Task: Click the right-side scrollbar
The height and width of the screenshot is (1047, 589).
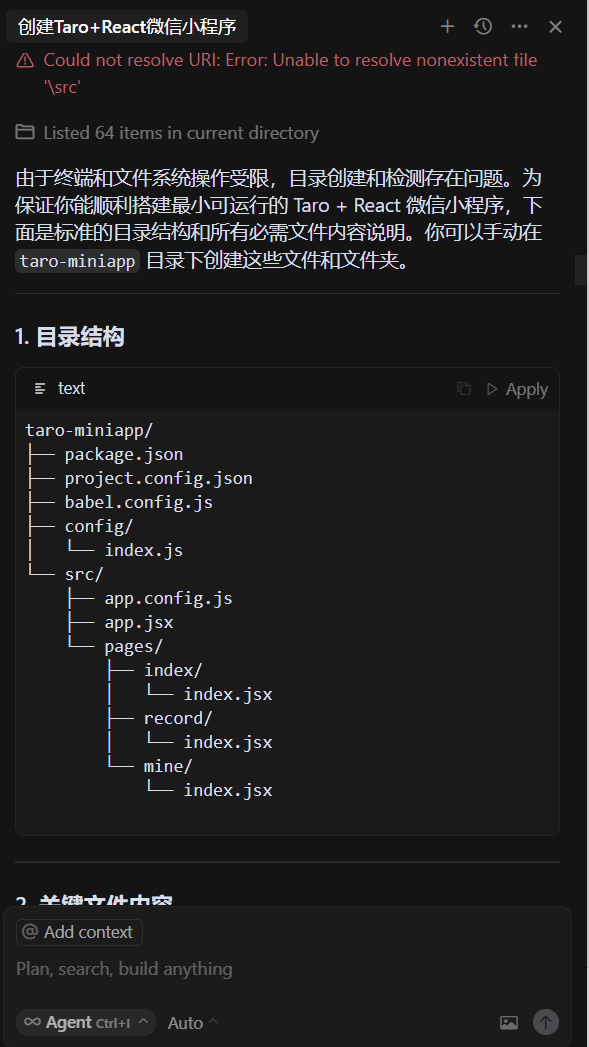Action: [581, 270]
